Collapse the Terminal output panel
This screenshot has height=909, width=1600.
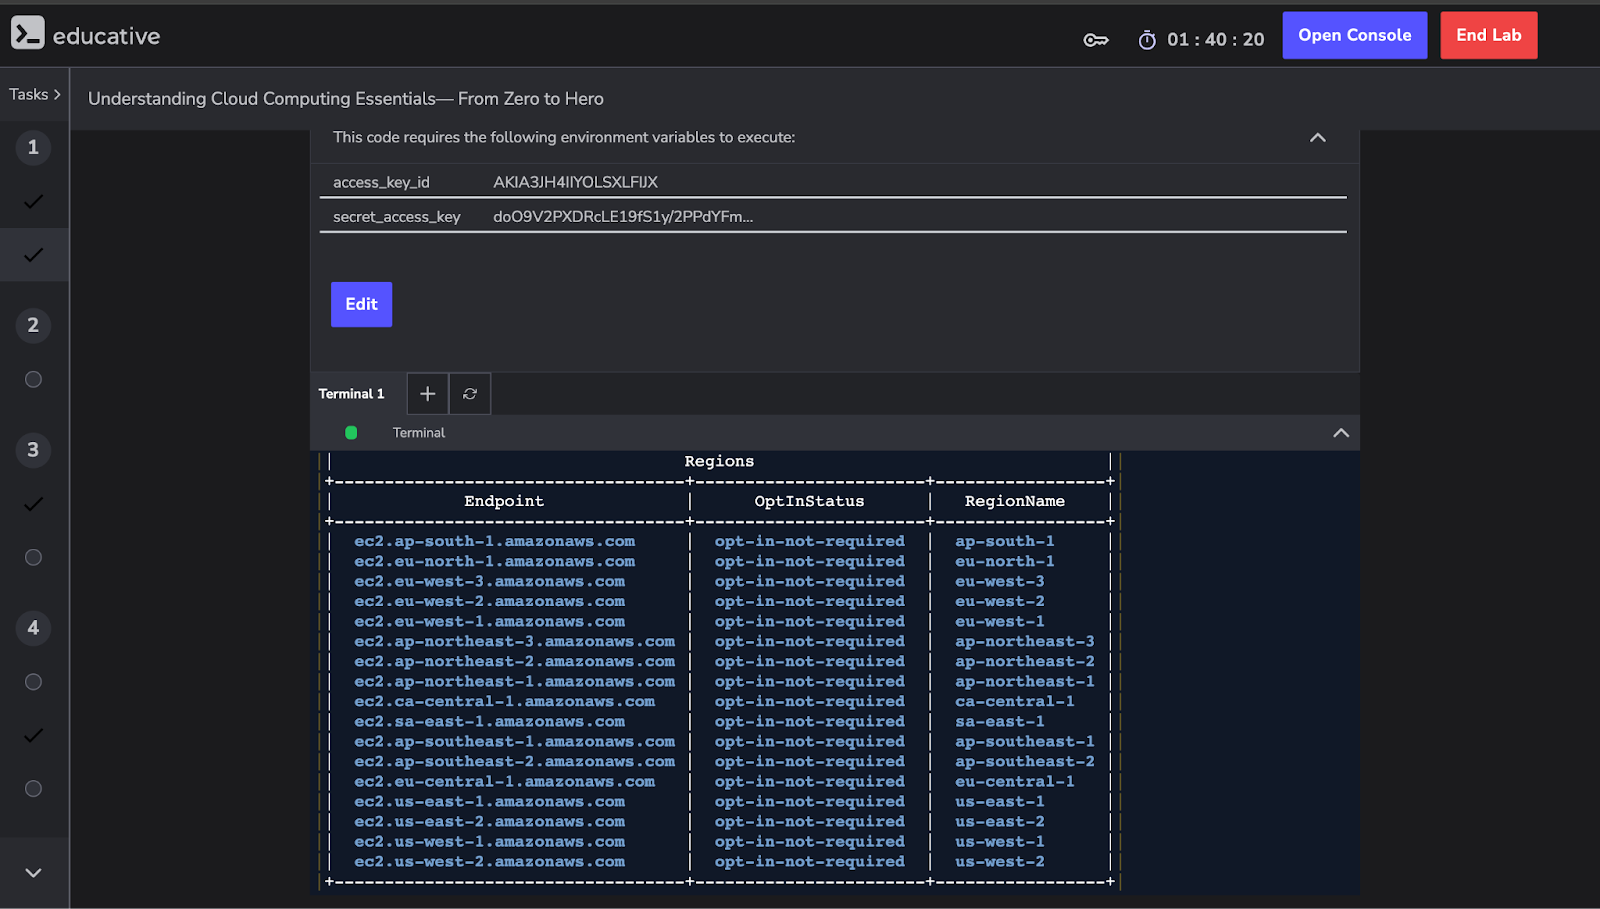coord(1341,433)
